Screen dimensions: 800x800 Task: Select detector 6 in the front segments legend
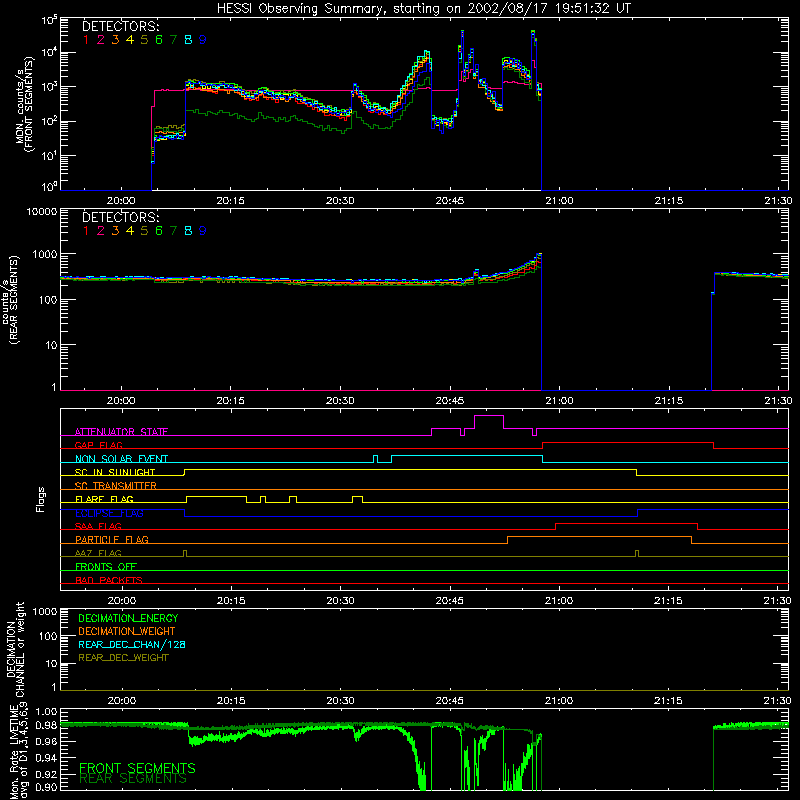pos(159,40)
